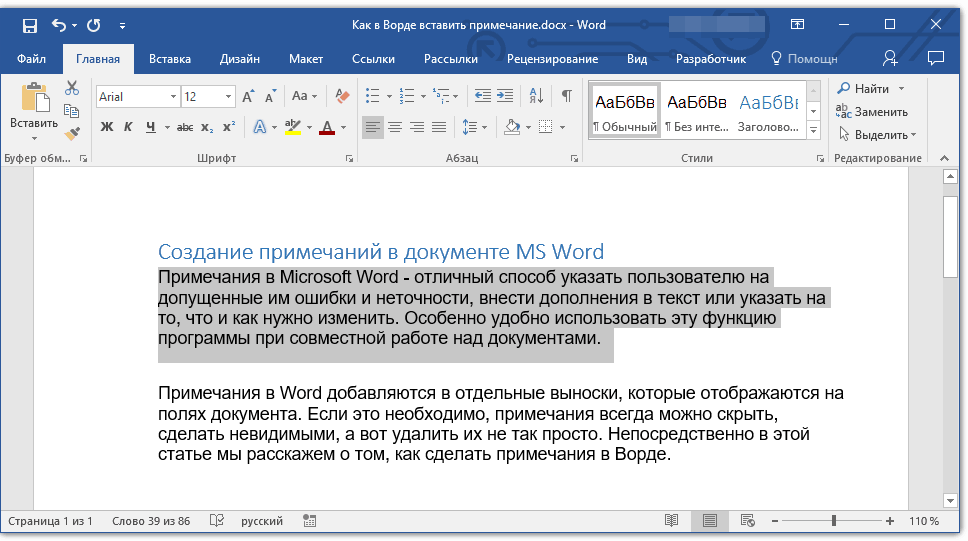Image resolution: width=968 pixels, height=541 pixels.
Task: Open the Вставка ribbon tab
Action: [x=170, y=59]
